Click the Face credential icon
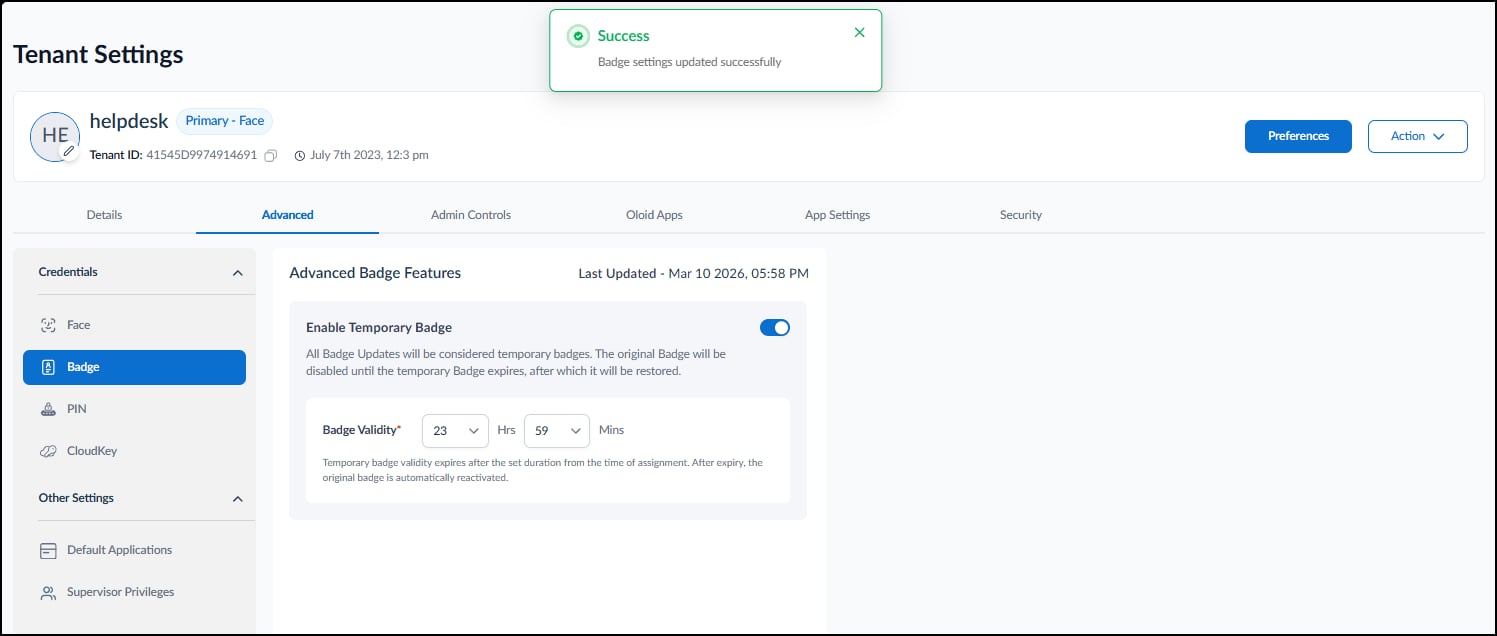 (48, 325)
